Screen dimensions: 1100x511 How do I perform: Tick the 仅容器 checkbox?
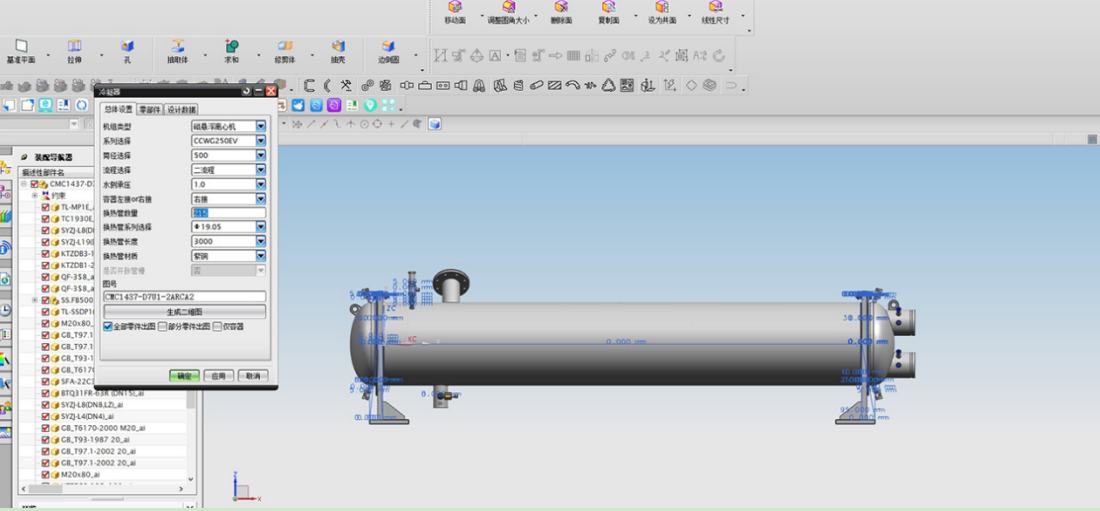click(x=217, y=326)
